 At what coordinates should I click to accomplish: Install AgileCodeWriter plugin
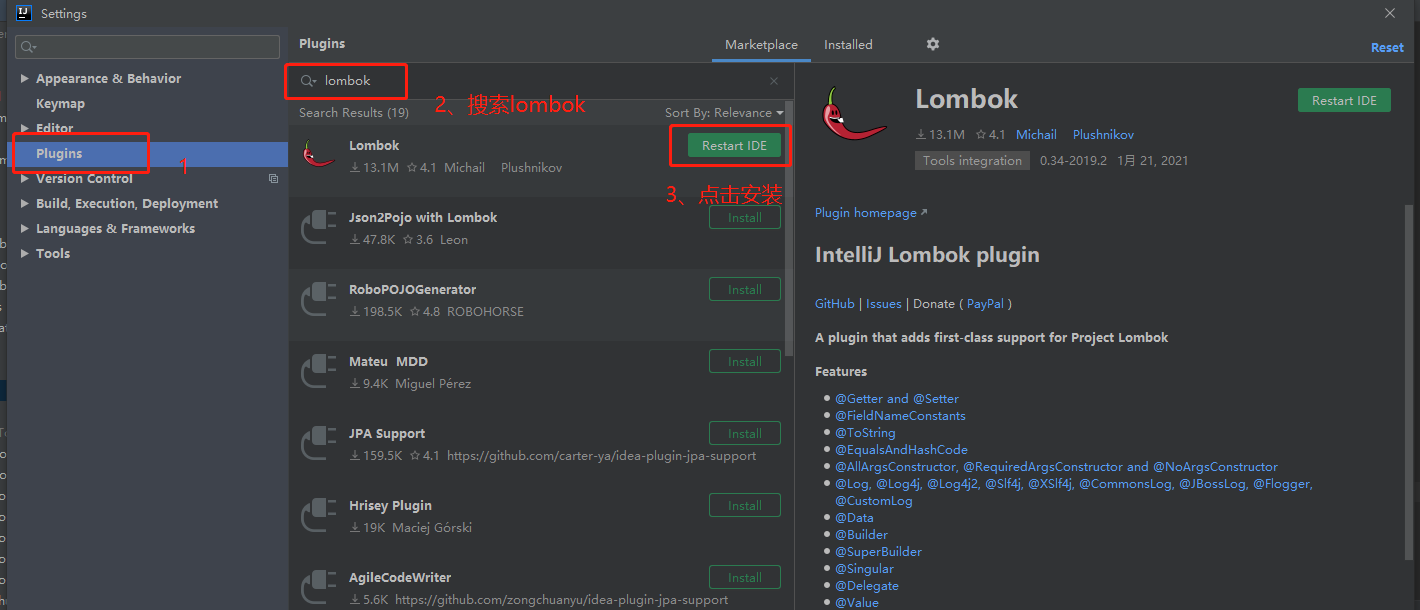(x=745, y=577)
